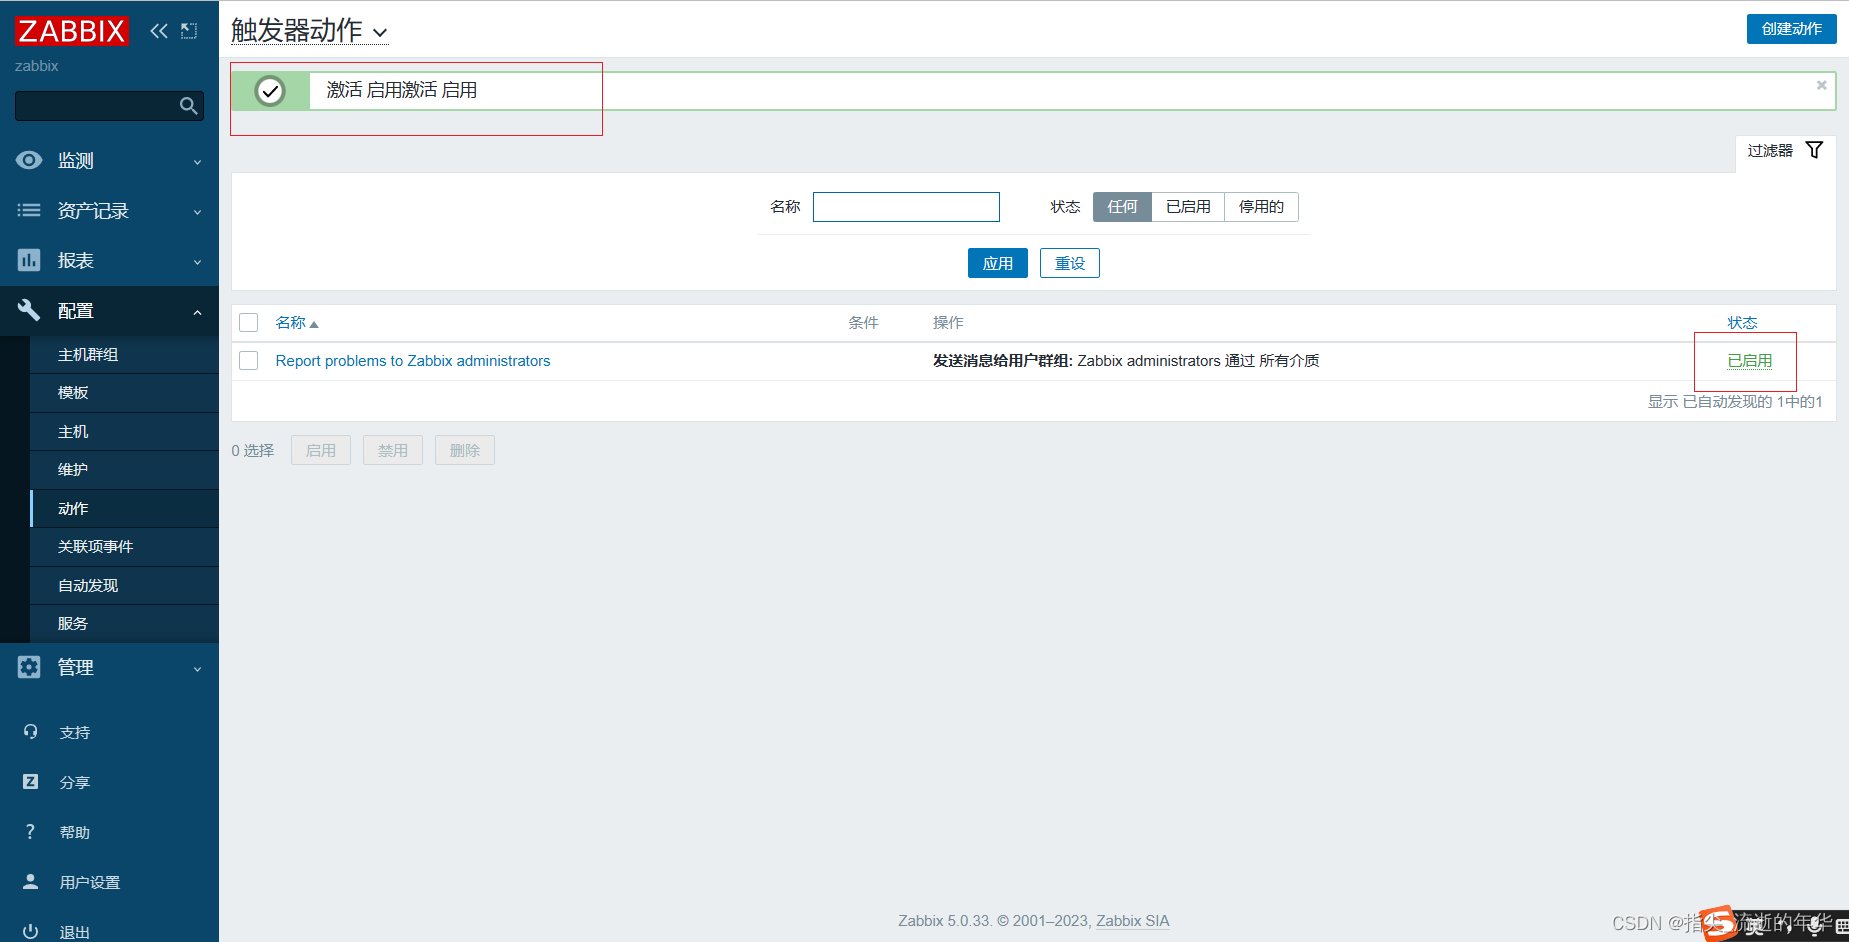Screen dimensions: 1849x942
Task: Select 任何 status filter option
Action: tap(1122, 207)
